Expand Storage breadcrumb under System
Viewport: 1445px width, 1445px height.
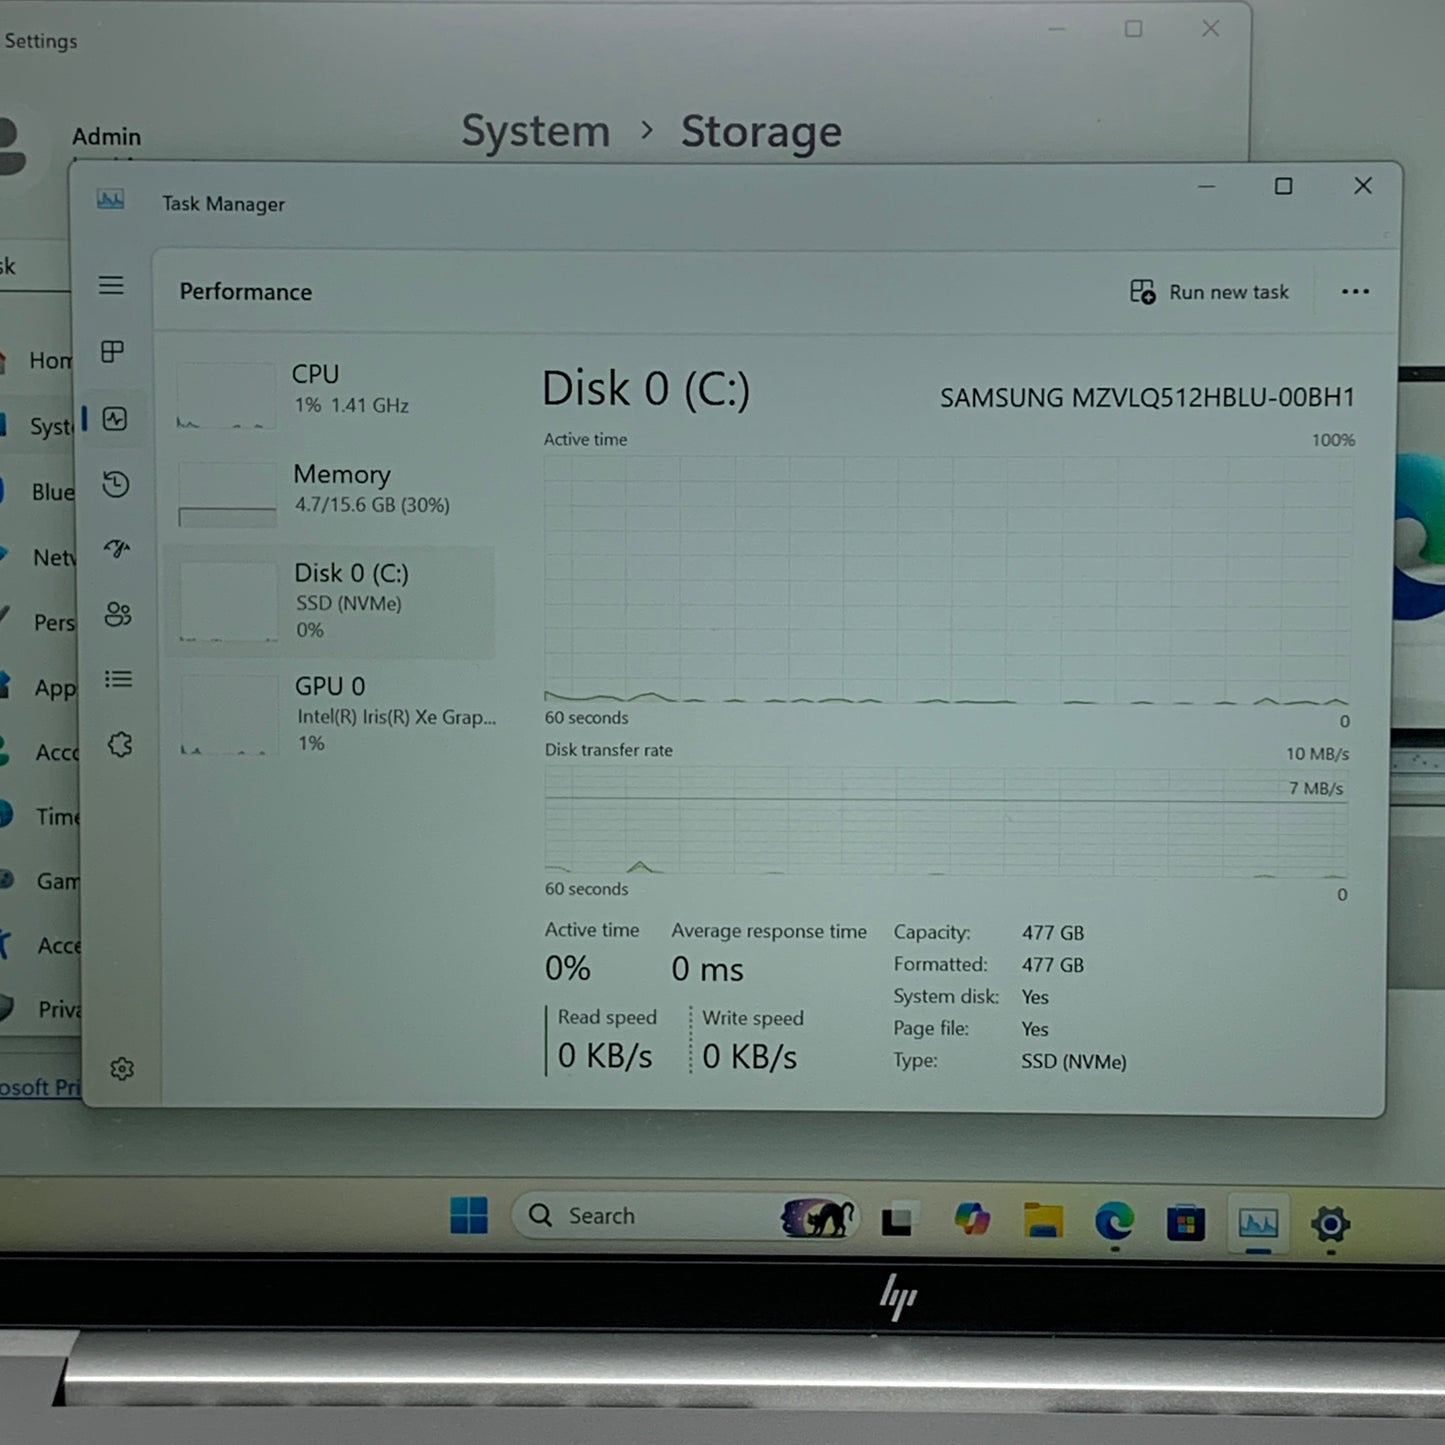762,131
